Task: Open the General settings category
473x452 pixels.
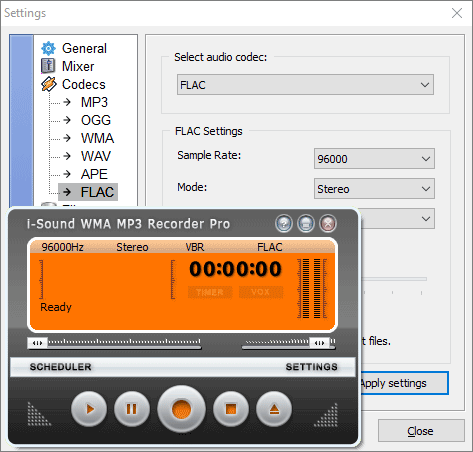Action: pyautogui.click(x=84, y=49)
